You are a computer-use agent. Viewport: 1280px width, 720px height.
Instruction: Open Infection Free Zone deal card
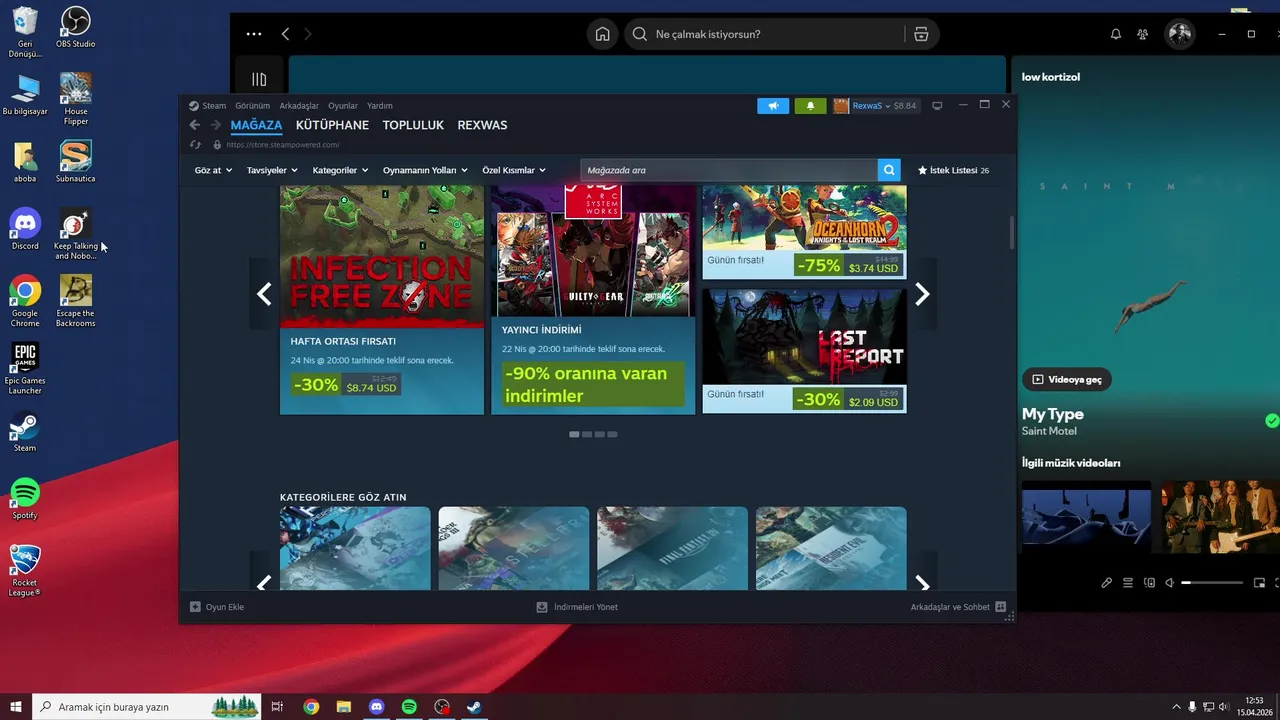click(382, 299)
